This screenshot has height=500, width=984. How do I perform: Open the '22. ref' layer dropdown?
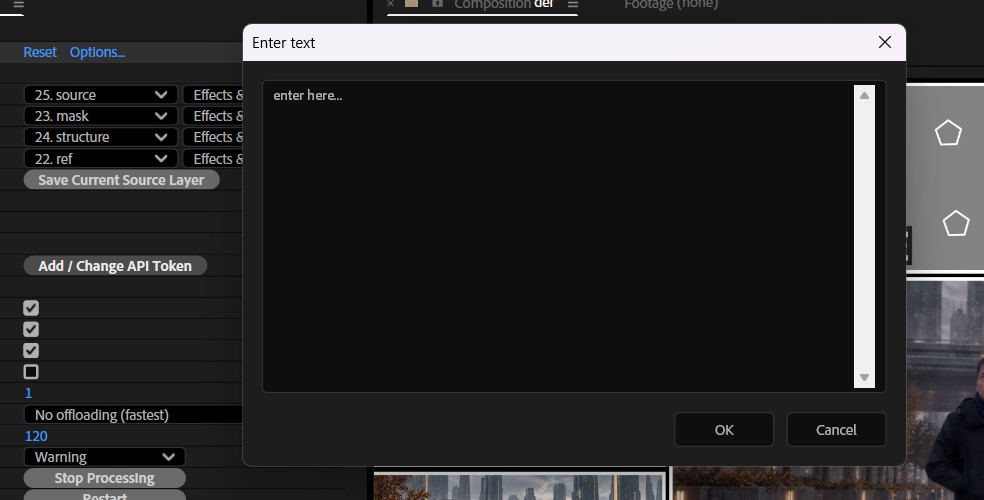pyautogui.click(x=100, y=159)
